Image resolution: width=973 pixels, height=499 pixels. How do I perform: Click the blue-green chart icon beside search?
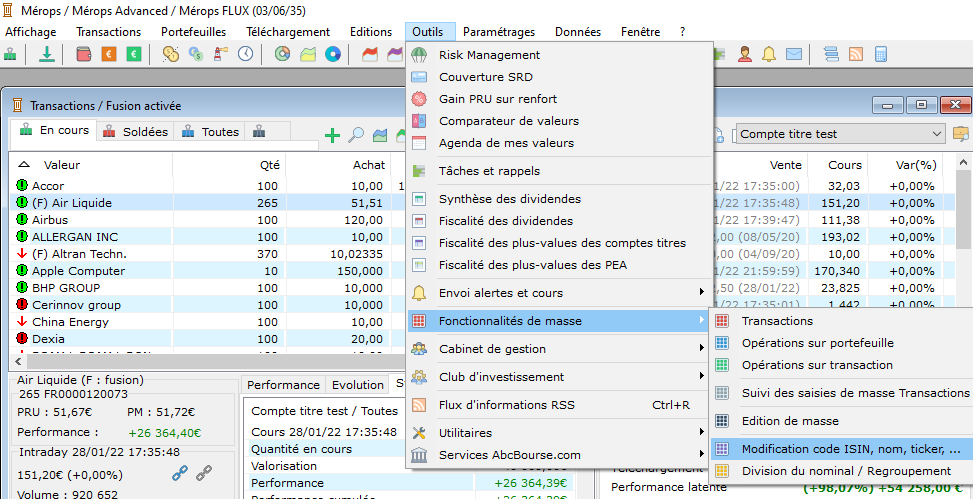(x=380, y=135)
